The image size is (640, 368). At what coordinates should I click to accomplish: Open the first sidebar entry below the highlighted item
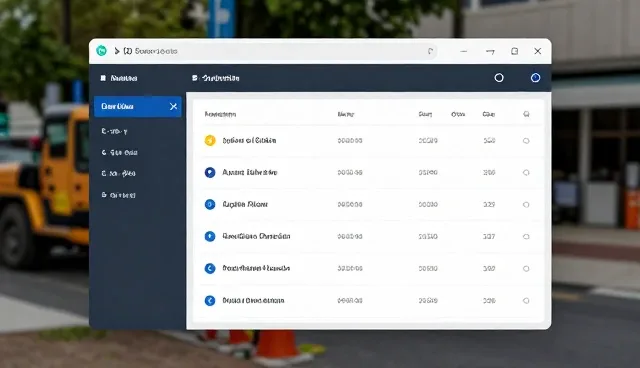[x=114, y=131]
